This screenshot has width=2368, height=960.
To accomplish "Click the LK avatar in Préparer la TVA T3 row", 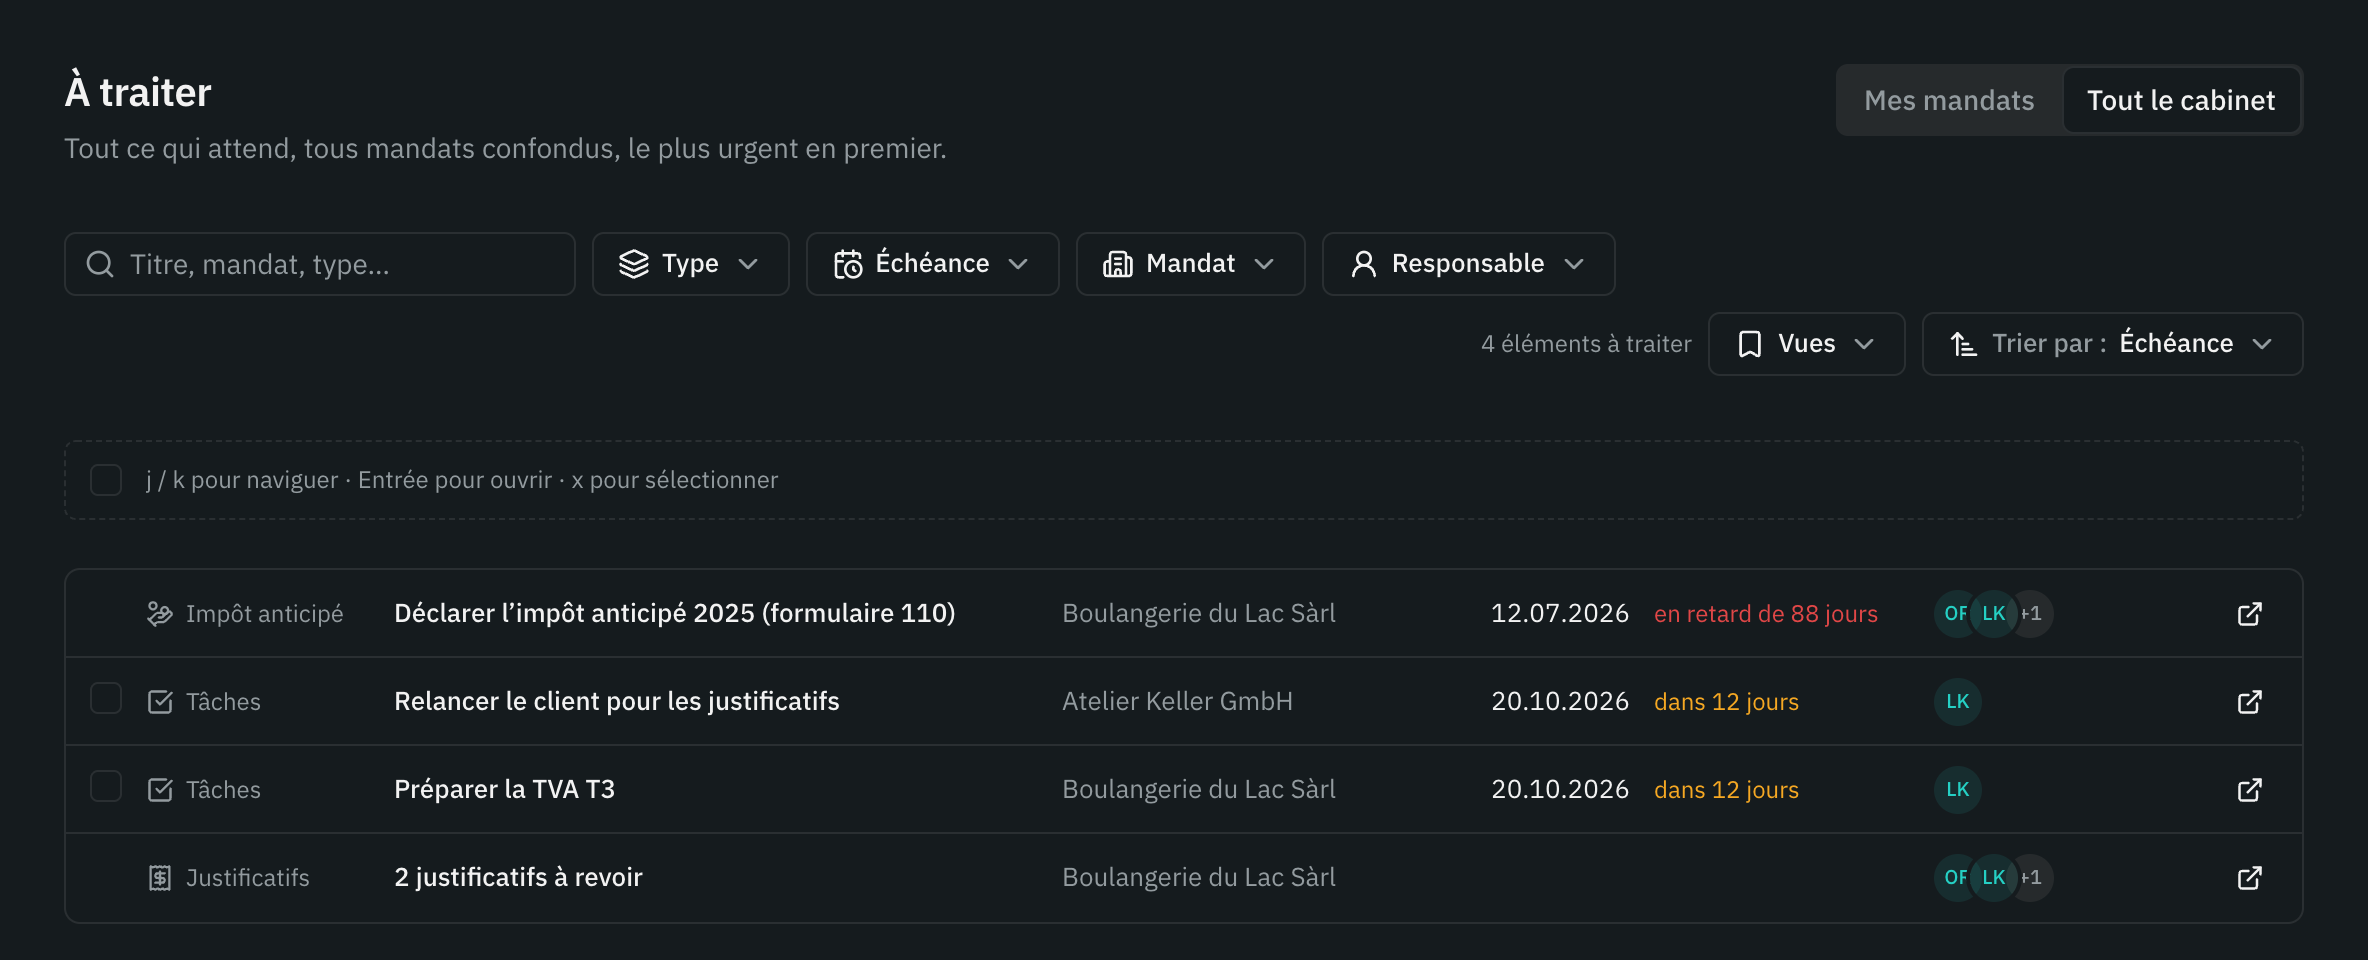I will (1958, 790).
